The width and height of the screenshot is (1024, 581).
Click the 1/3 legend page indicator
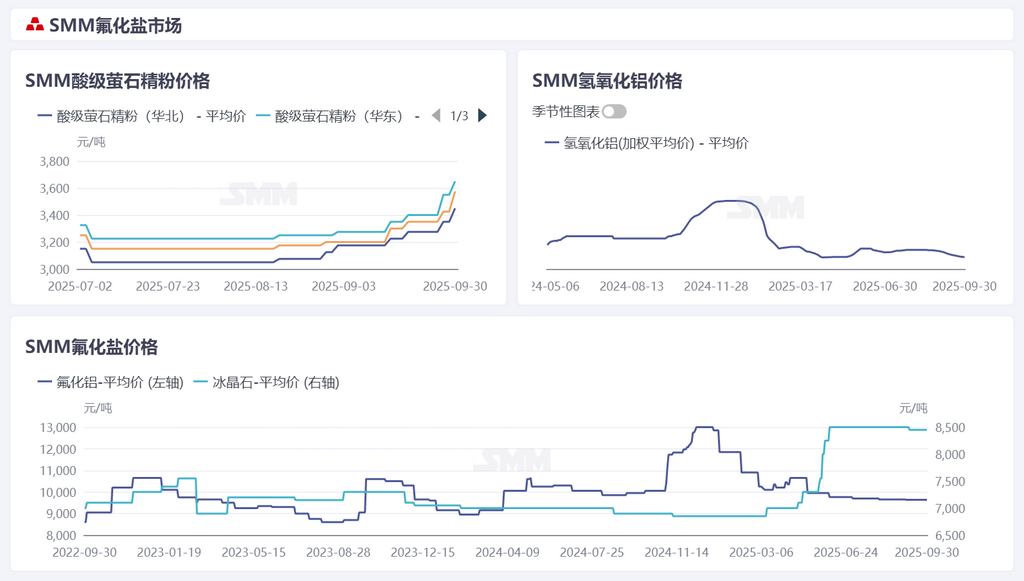tap(459, 116)
